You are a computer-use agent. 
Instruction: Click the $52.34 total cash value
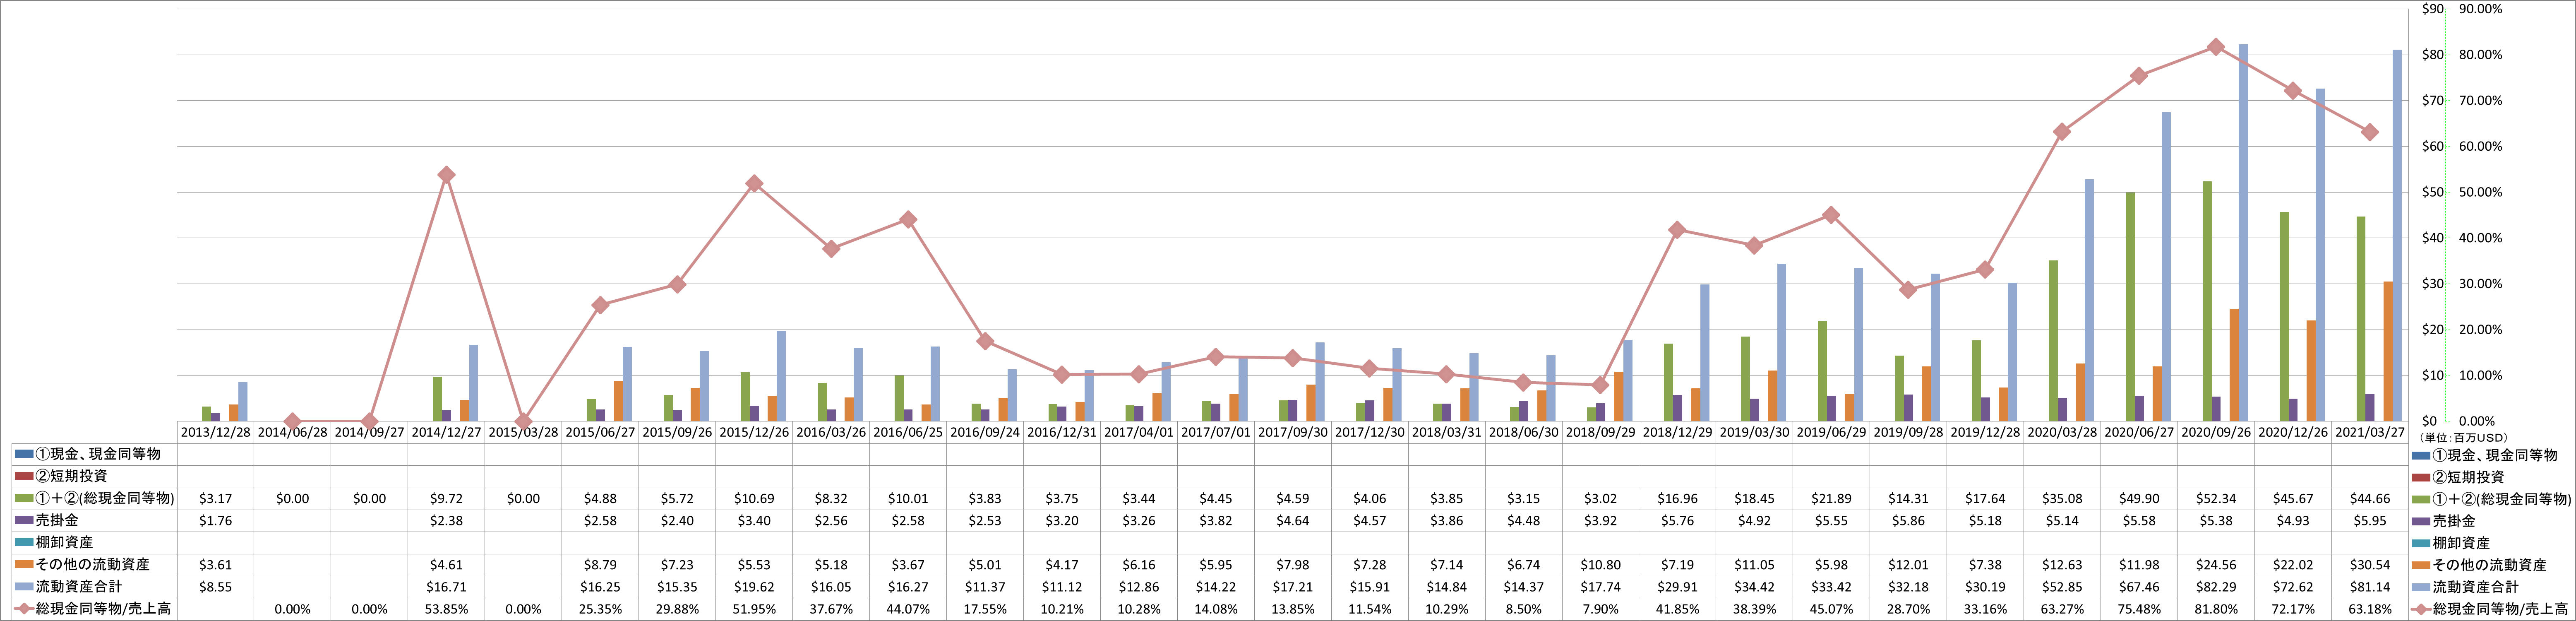[x=2216, y=498]
